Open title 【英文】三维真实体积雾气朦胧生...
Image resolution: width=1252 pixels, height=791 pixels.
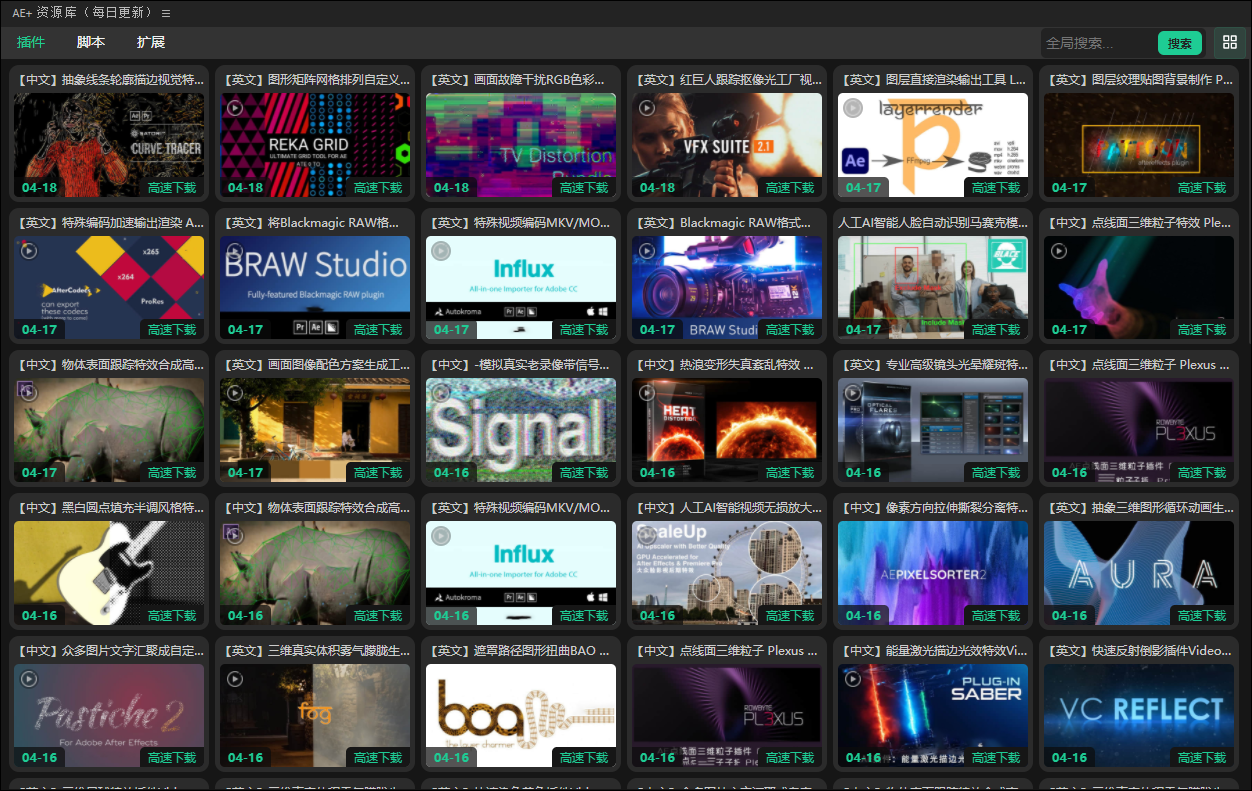point(315,651)
